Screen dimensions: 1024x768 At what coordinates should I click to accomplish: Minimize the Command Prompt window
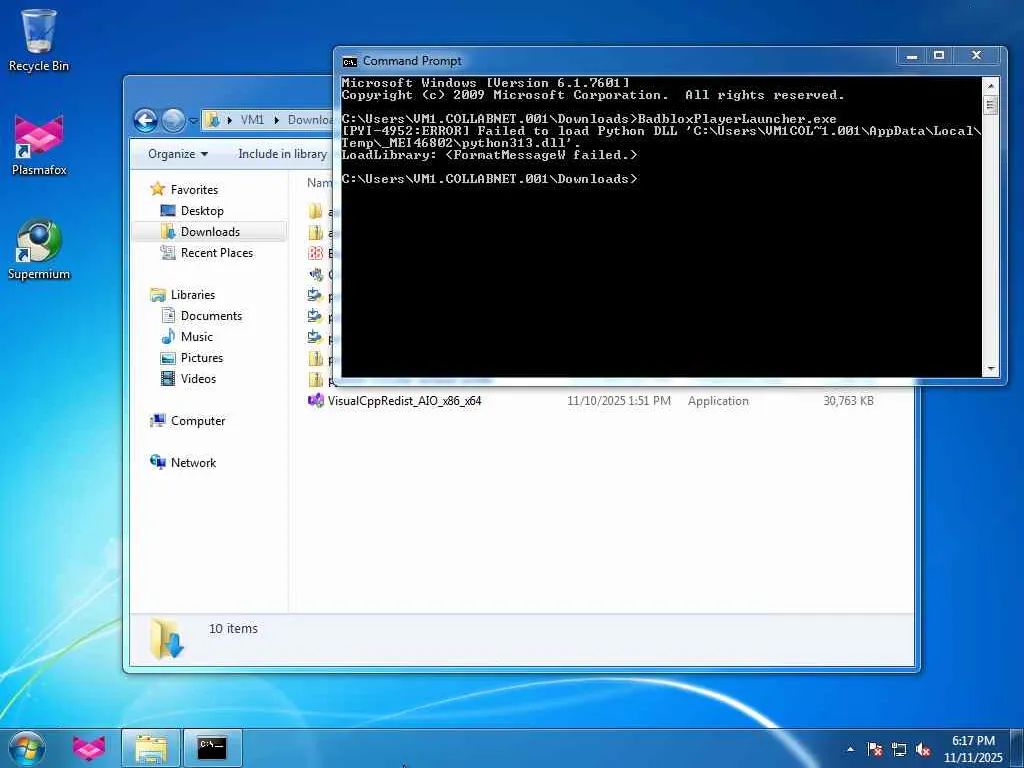click(x=912, y=56)
